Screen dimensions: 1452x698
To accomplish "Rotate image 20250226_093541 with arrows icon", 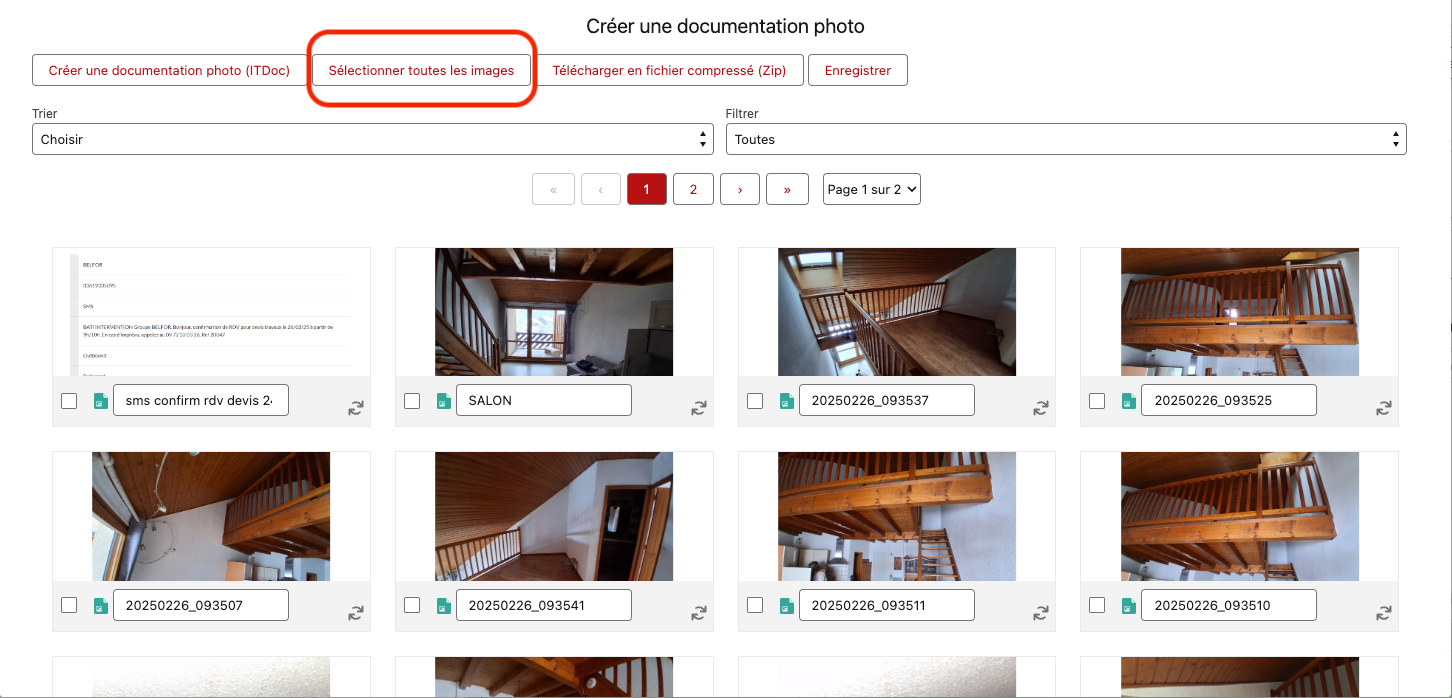I will coord(698,612).
